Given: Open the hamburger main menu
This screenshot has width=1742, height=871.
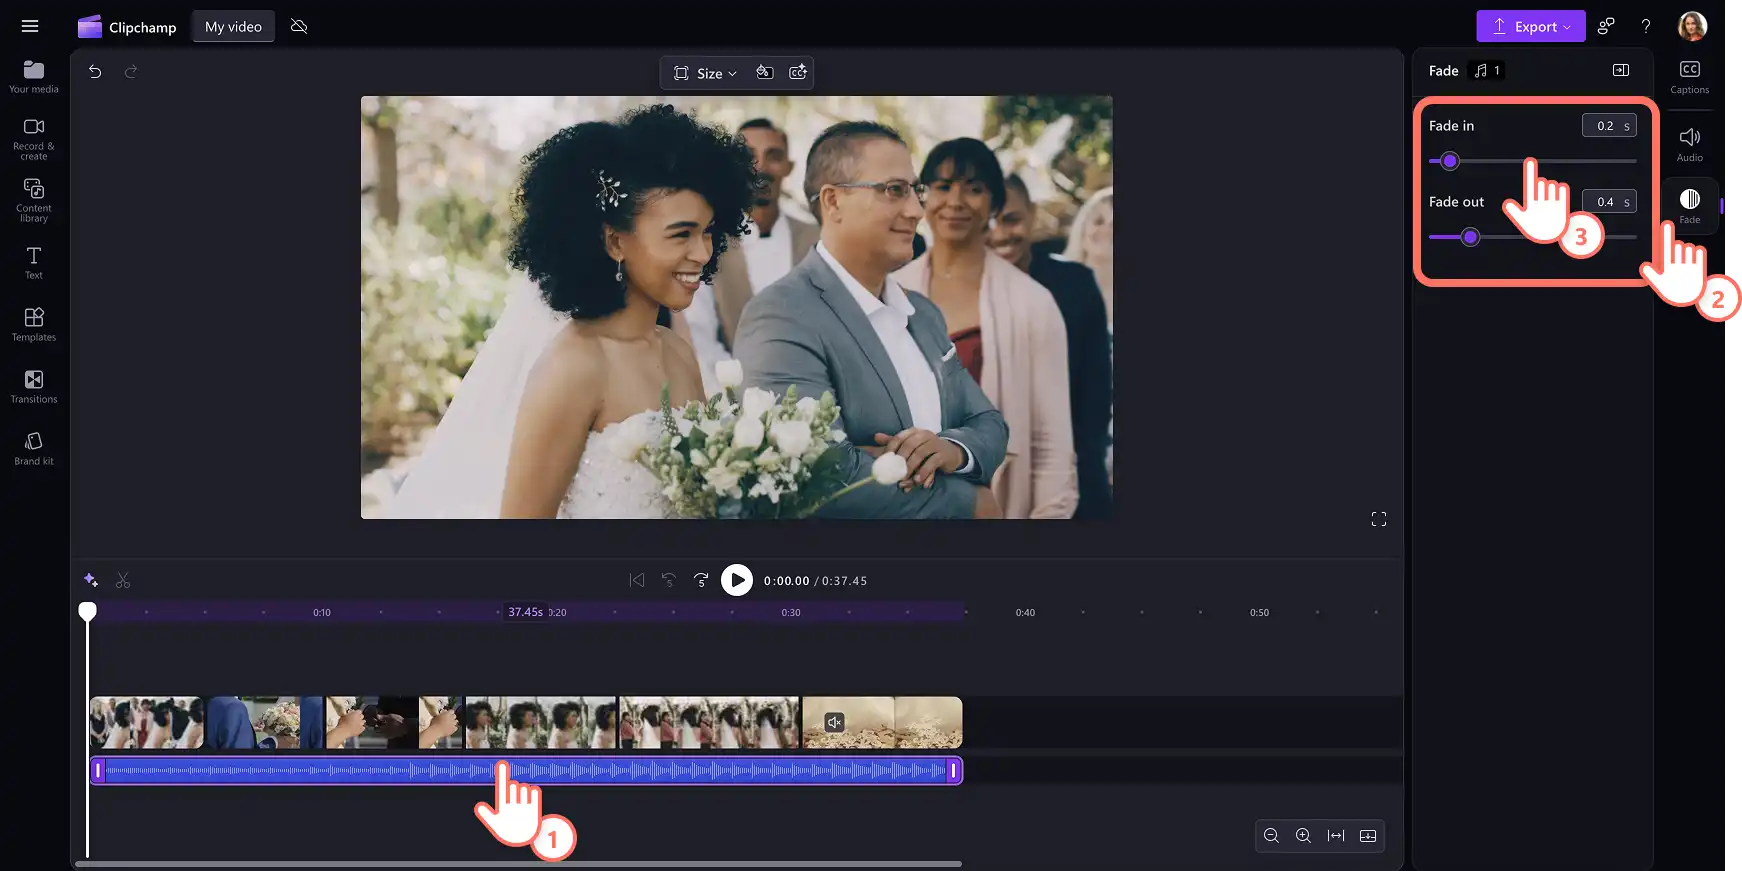Looking at the screenshot, I should (30, 26).
